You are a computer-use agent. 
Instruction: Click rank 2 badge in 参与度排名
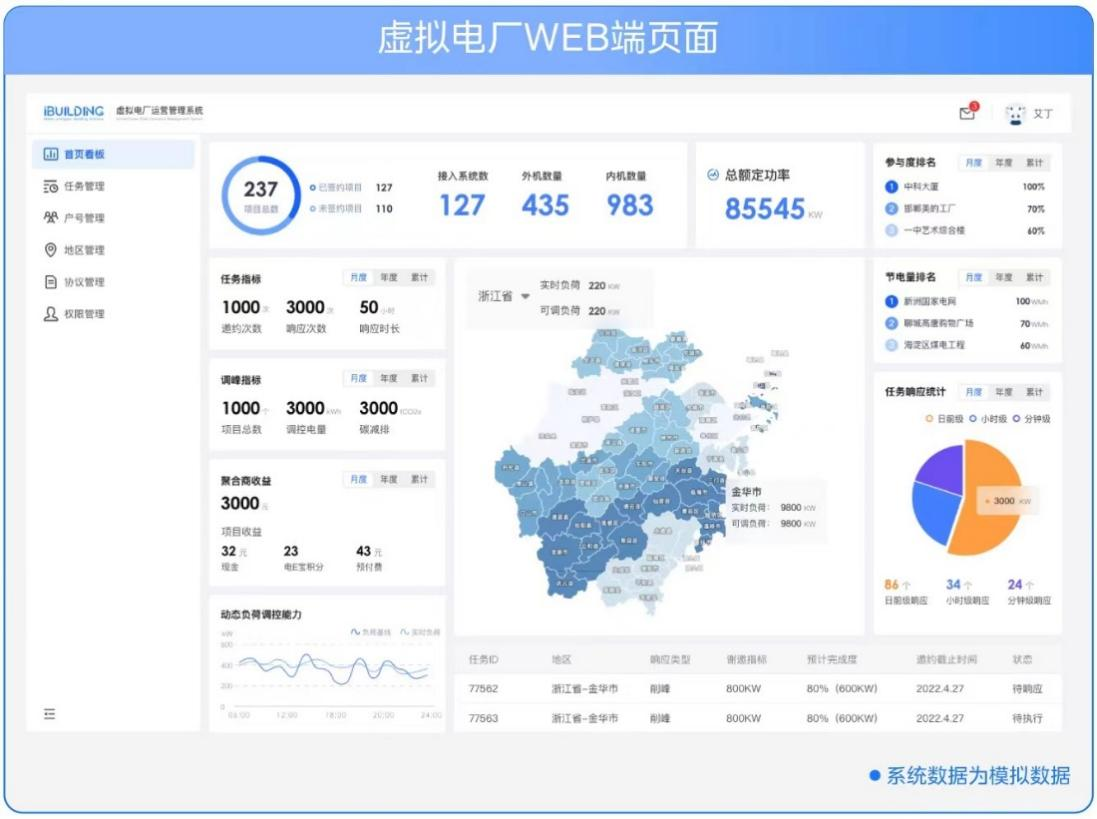[x=891, y=208]
